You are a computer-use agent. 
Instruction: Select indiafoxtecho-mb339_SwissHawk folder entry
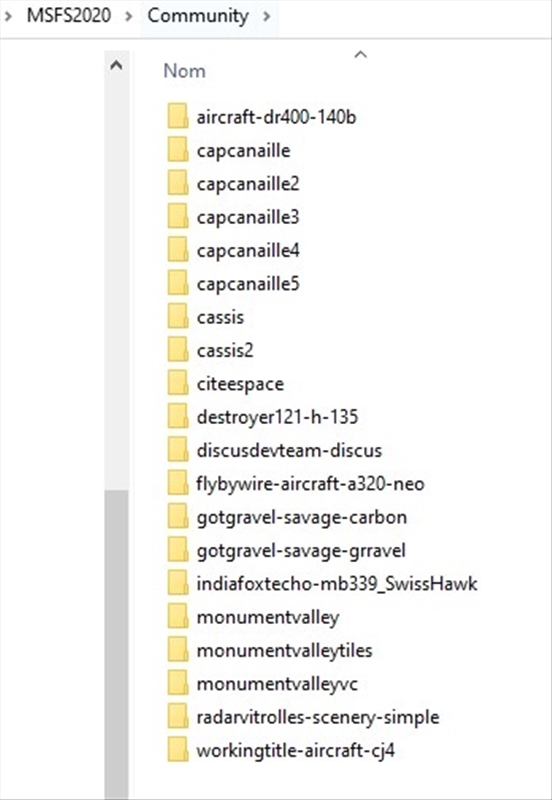[323, 583]
